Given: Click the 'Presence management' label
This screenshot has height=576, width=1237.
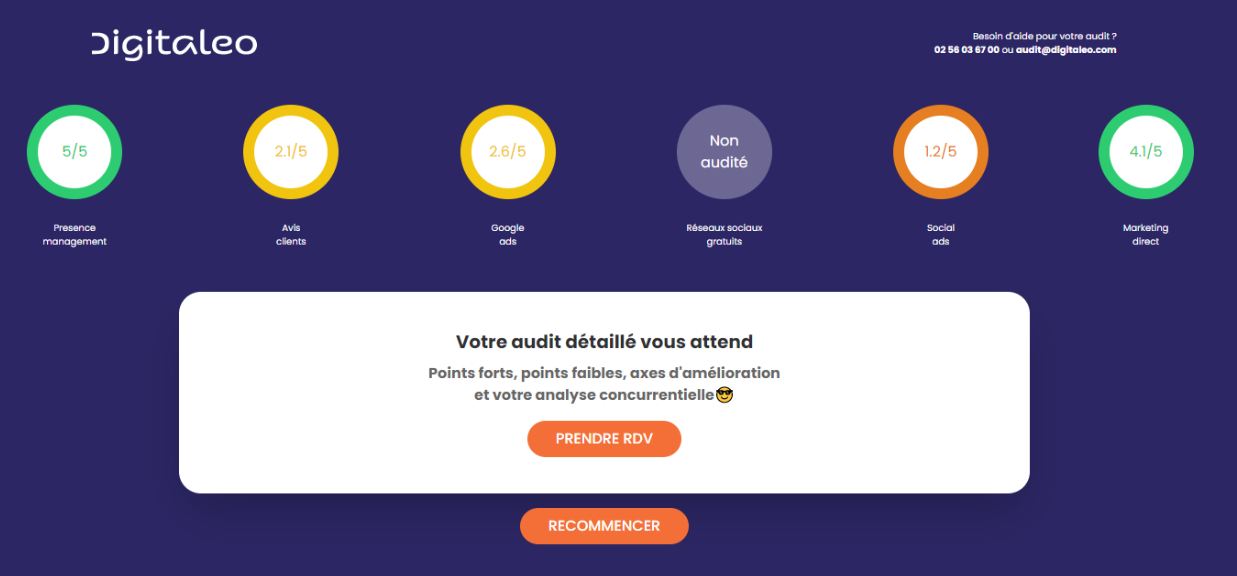Looking at the screenshot, I should point(75,235).
